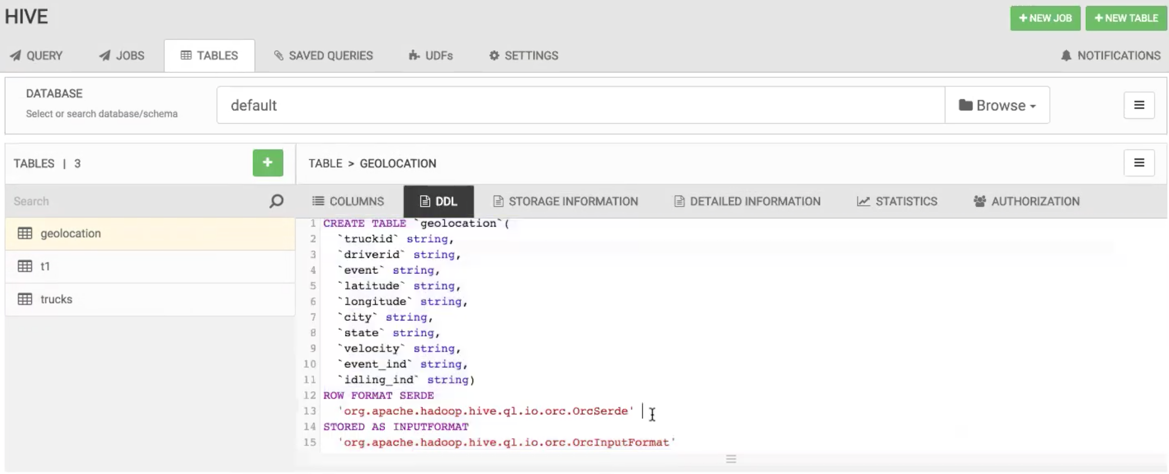Open the QUERY tab
Viewport: 1169px width, 474px height.
coord(37,56)
